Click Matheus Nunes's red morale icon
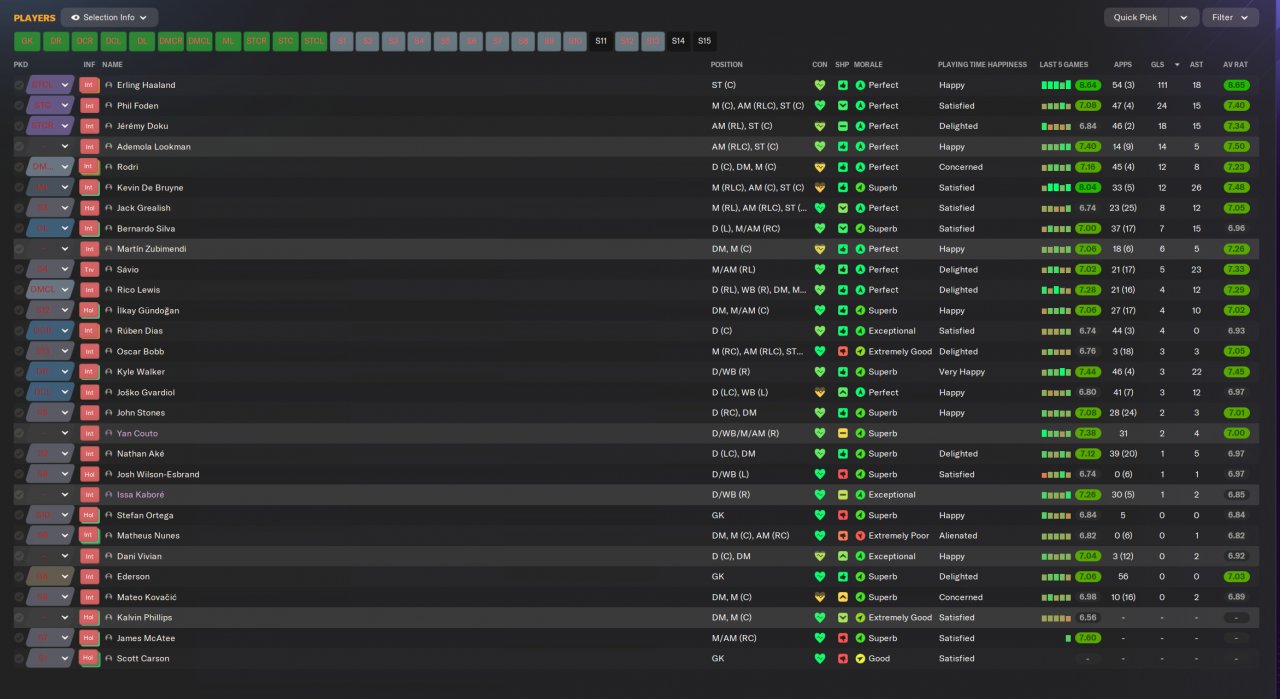Screen dimensions: 1280x699 [x=860, y=536]
